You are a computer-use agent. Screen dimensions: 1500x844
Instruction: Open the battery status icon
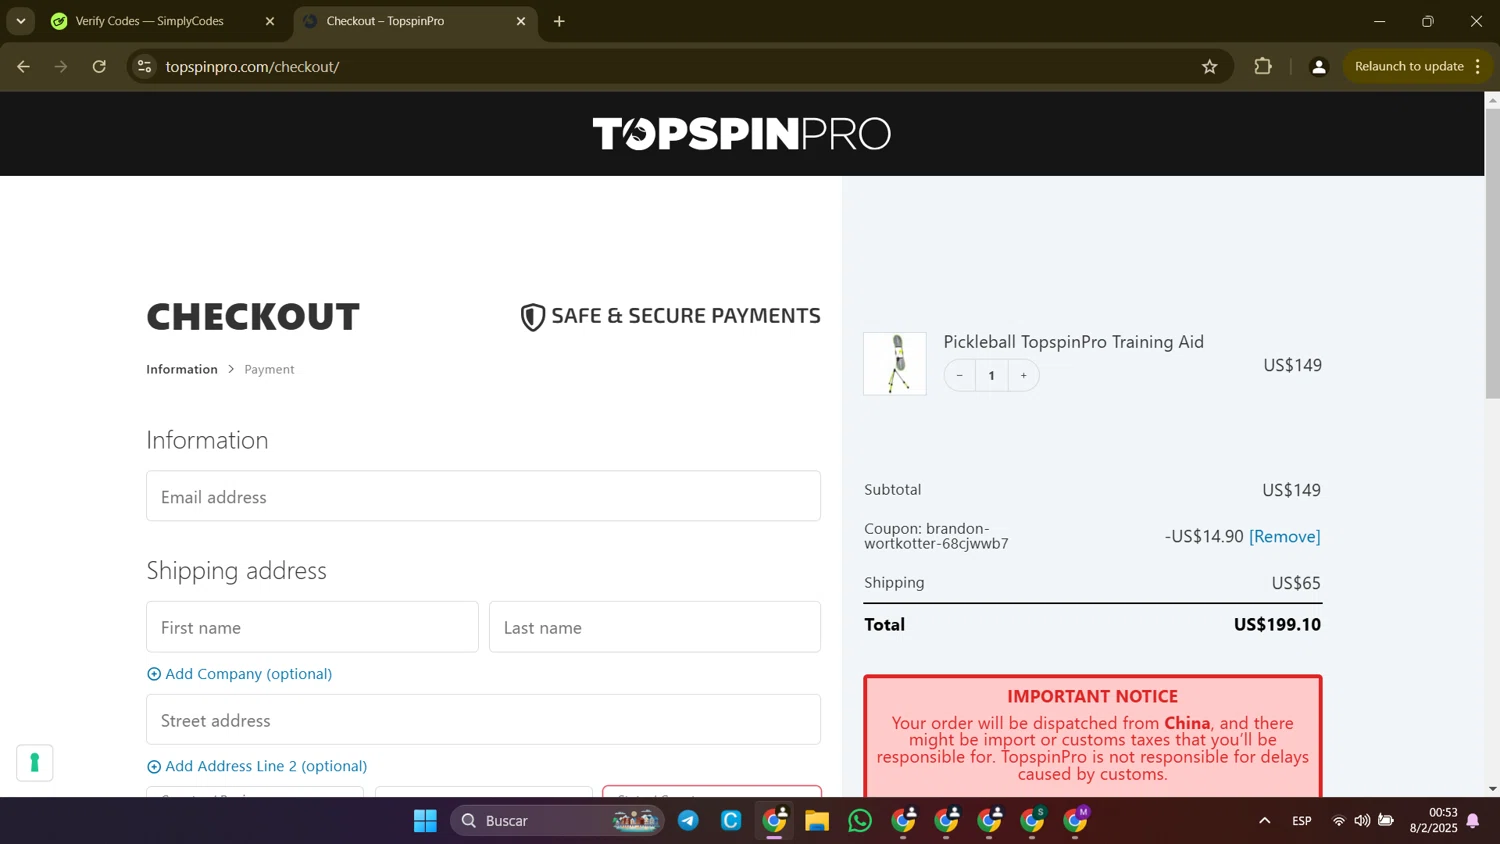(x=1386, y=821)
